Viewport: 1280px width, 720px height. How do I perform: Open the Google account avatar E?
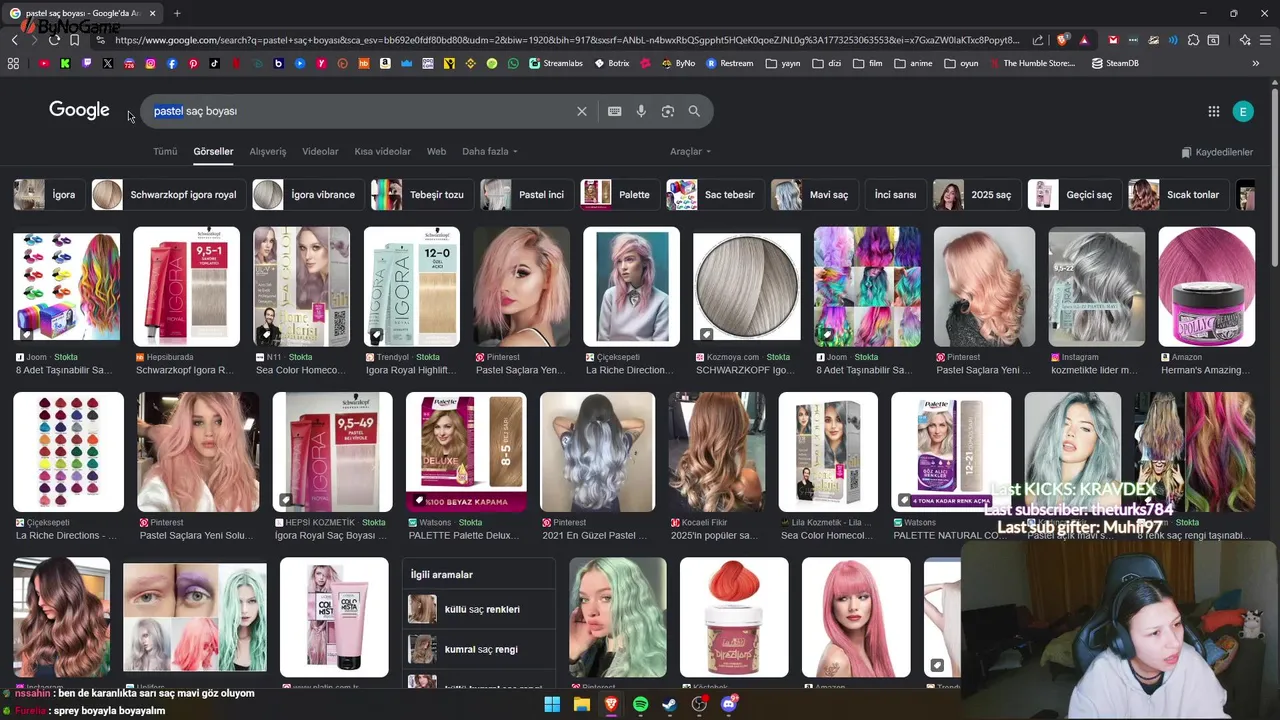point(1243,111)
